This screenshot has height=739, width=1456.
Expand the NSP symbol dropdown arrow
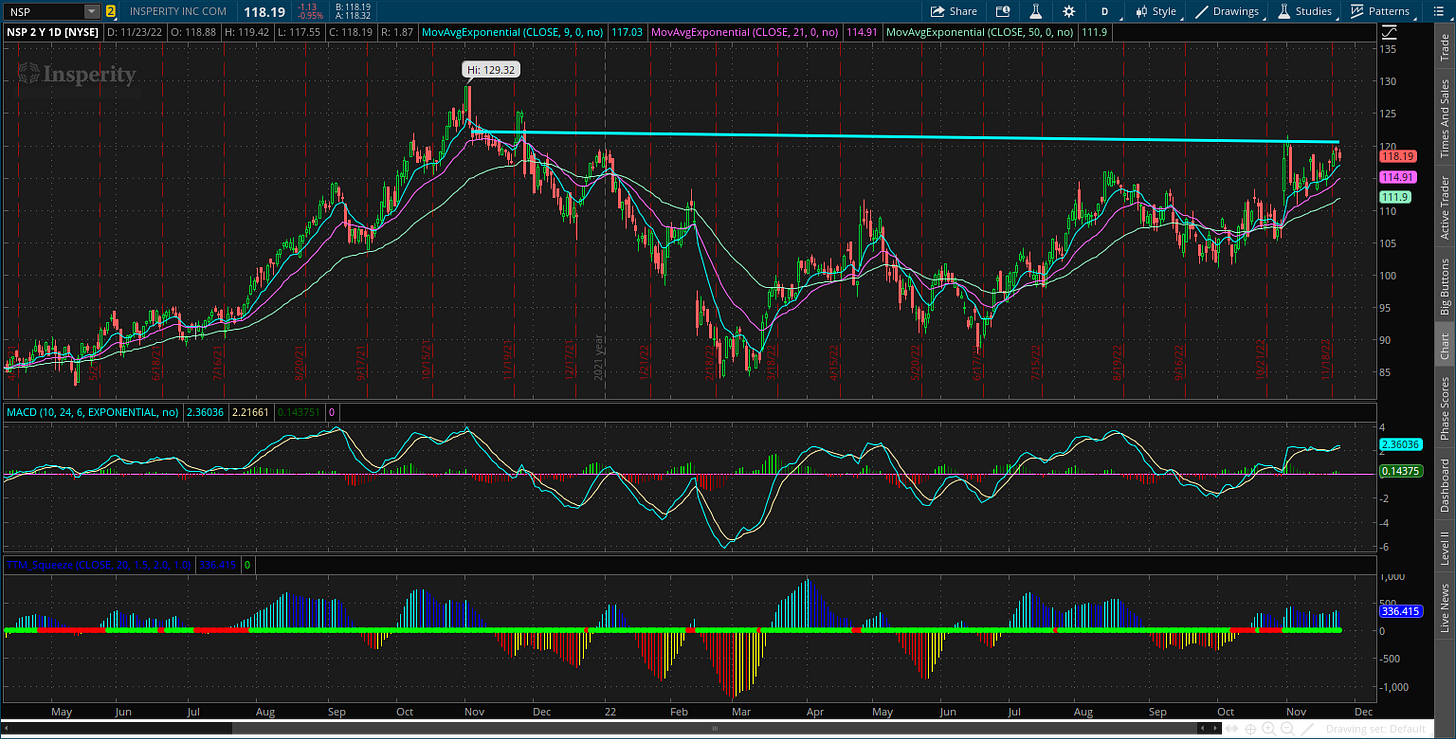pyautogui.click(x=92, y=11)
